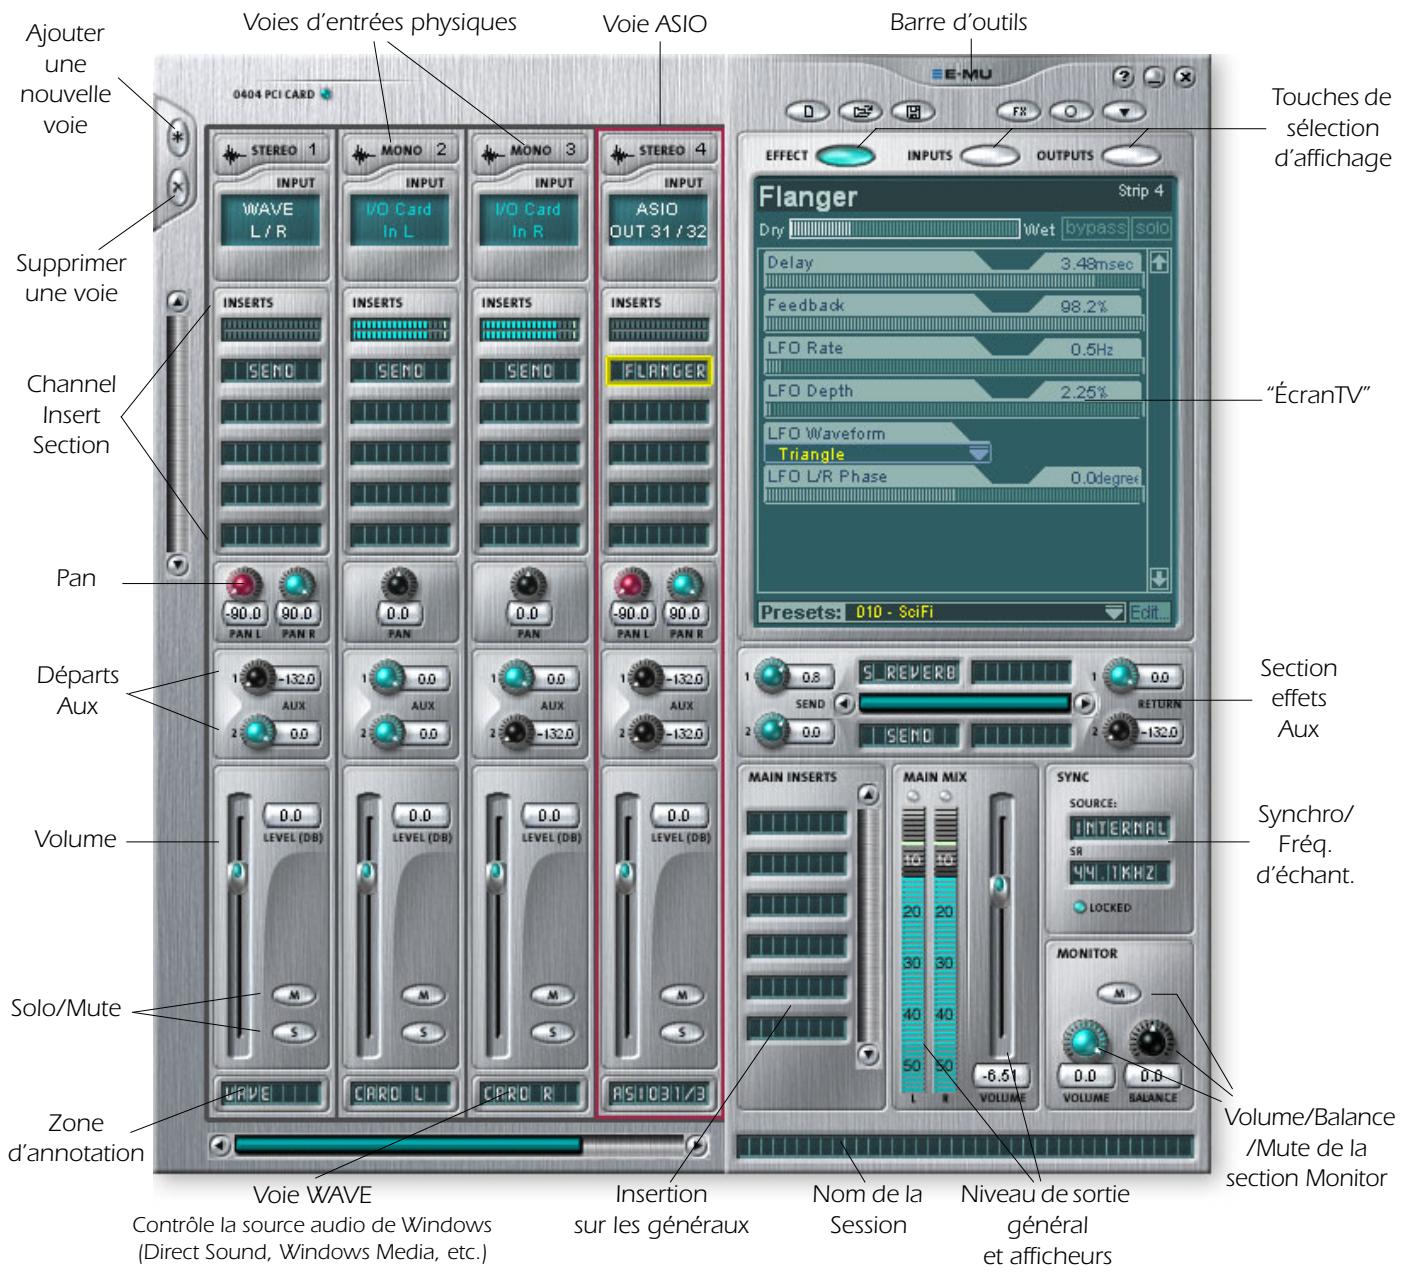The image size is (1401, 1276).
Task: Open the toolbar down-arrow menu
Action: pos(1123,111)
